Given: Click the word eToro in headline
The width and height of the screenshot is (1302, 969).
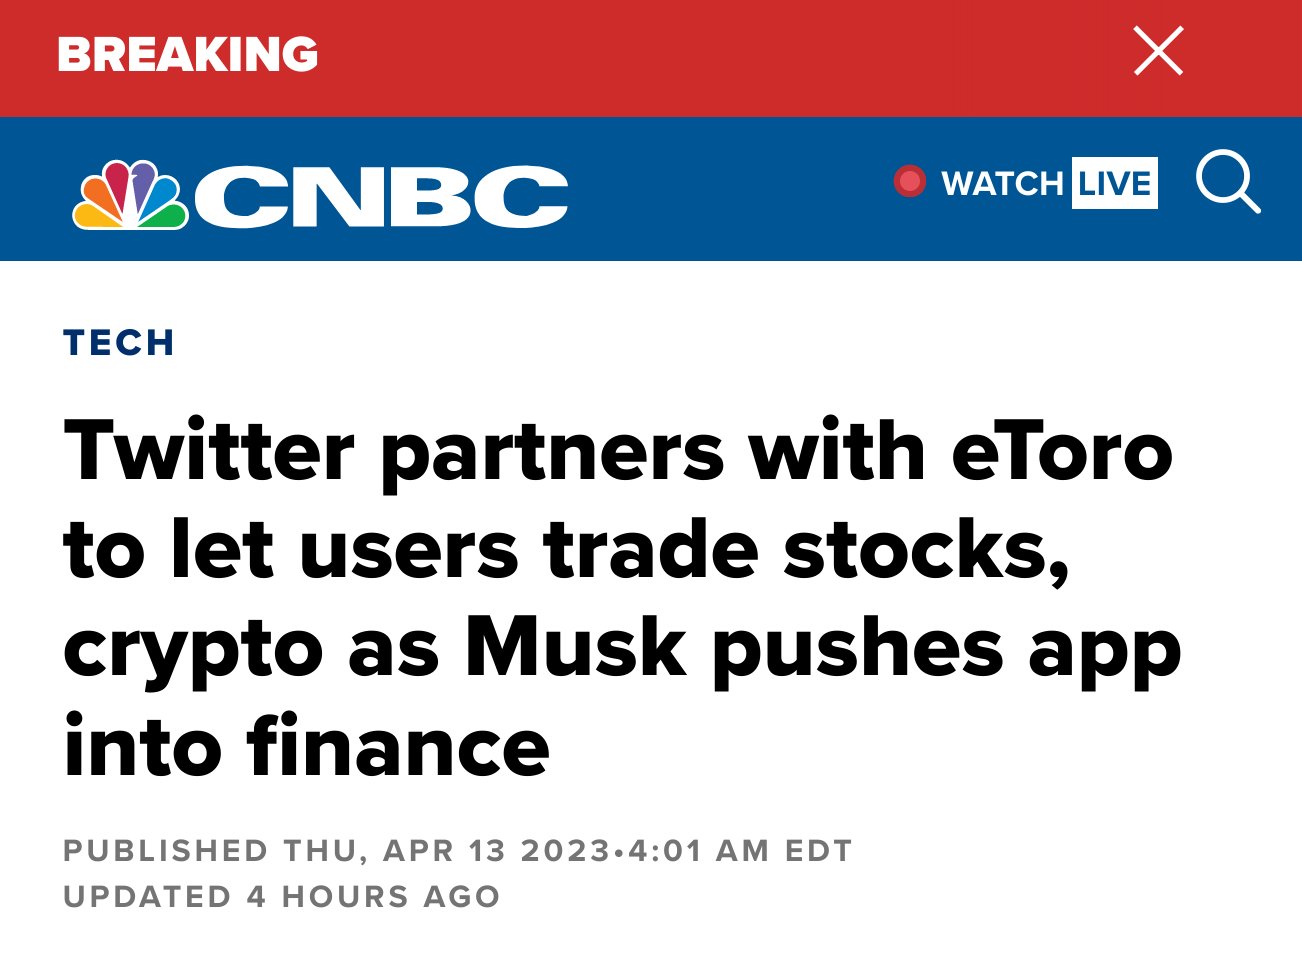Looking at the screenshot, I should click(x=1061, y=452).
